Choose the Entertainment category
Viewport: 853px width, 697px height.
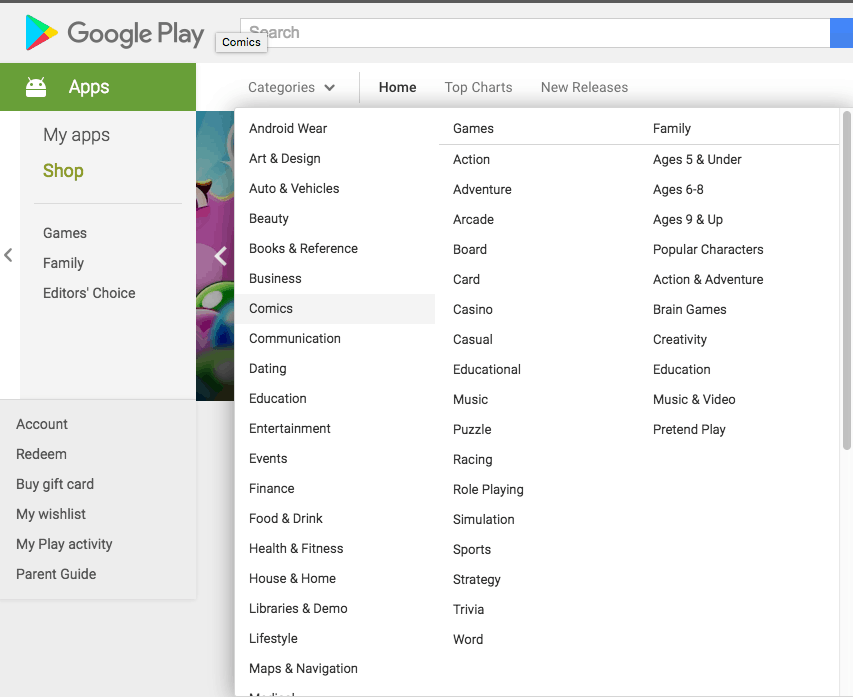pyautogui.click(x=289, y=428)
